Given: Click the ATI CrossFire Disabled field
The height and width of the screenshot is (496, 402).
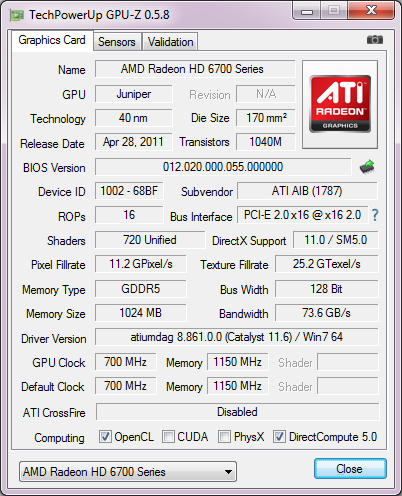Looking at the screenshot, I should pos(237,412).
